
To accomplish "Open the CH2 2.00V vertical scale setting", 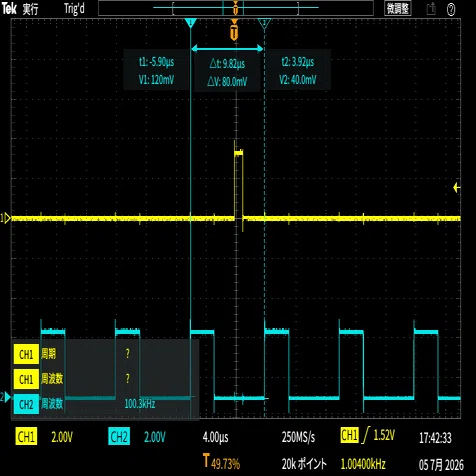I will pos(155,437).
